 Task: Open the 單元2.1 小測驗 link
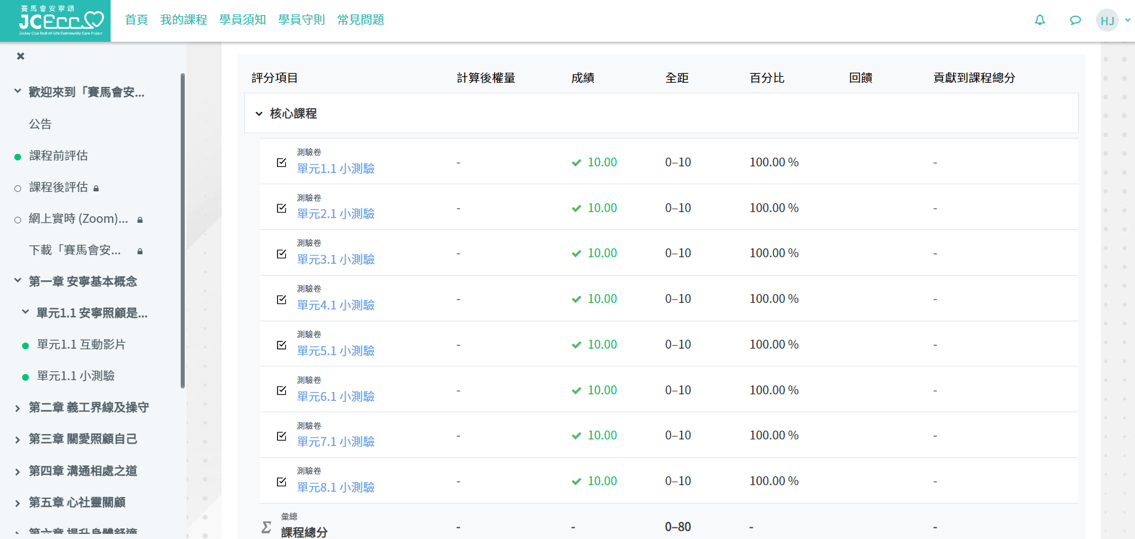[x=335, y=214]
